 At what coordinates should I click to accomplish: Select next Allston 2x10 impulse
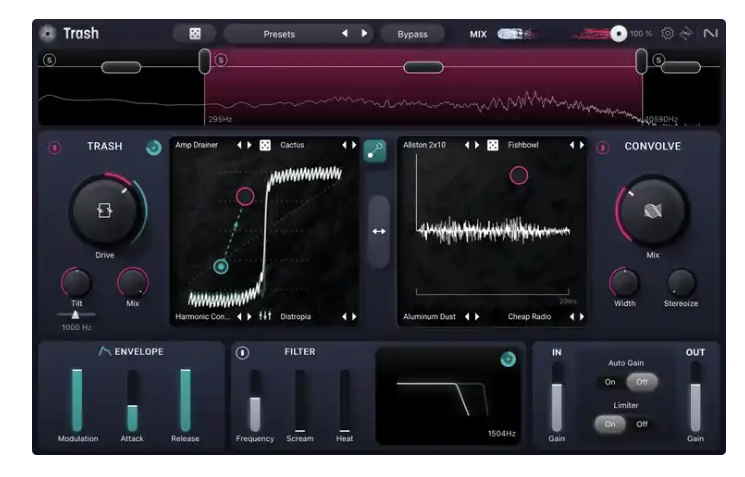477,145
